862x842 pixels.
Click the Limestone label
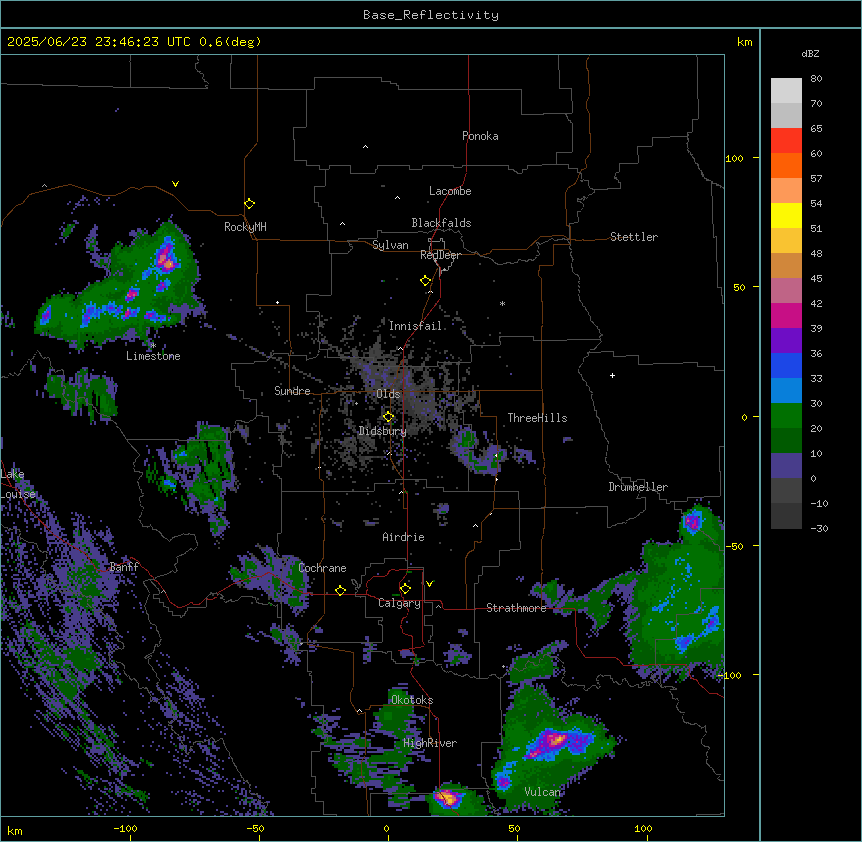pyautogui.click(x=153, y=356)
